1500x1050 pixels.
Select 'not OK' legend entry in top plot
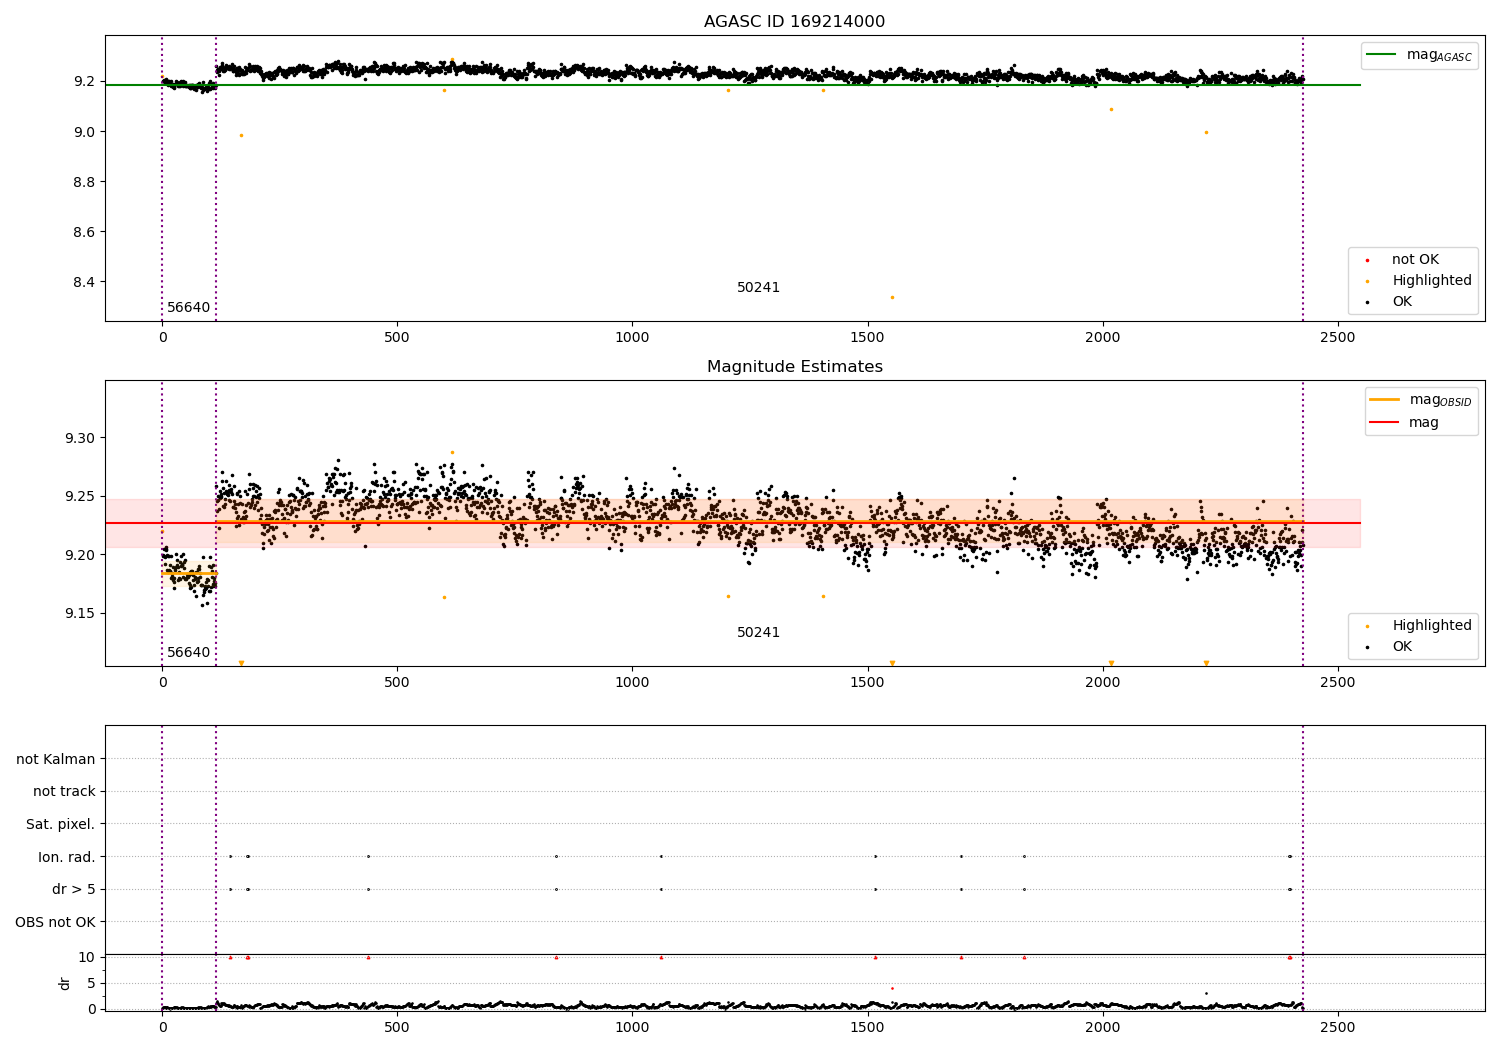pos(1415,260)
